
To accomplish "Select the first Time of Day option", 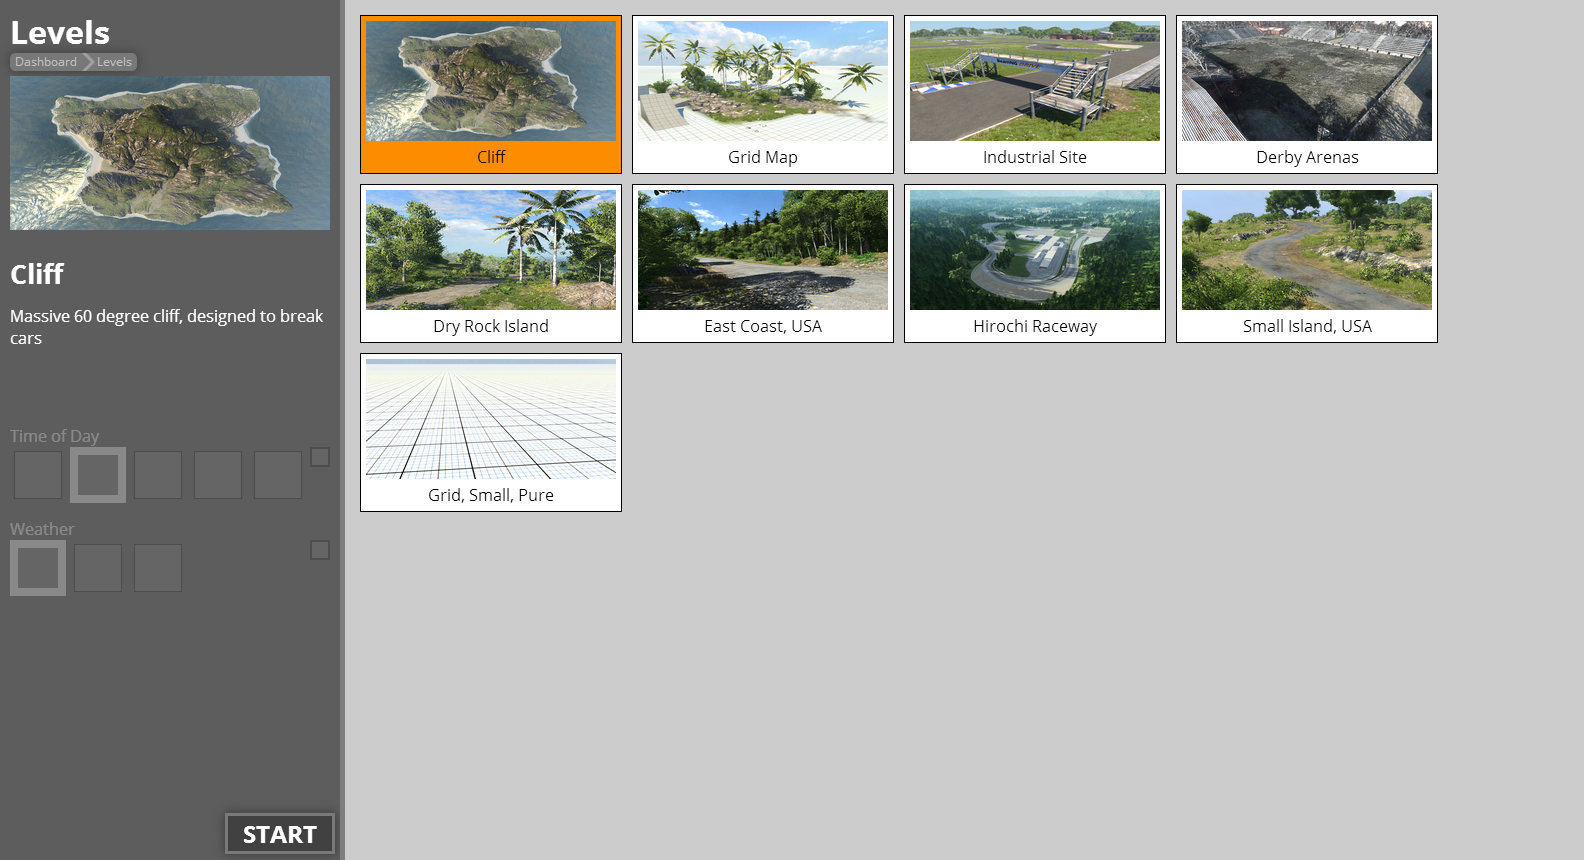I will pos(38,475).
